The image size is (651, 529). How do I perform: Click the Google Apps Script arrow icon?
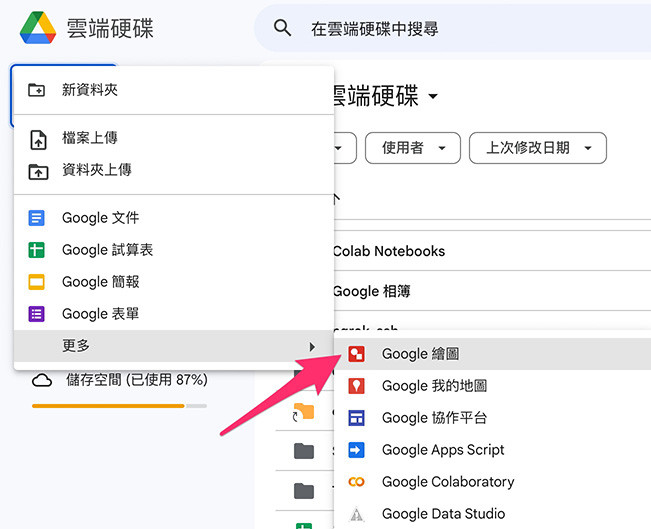(x=357, y=450)
